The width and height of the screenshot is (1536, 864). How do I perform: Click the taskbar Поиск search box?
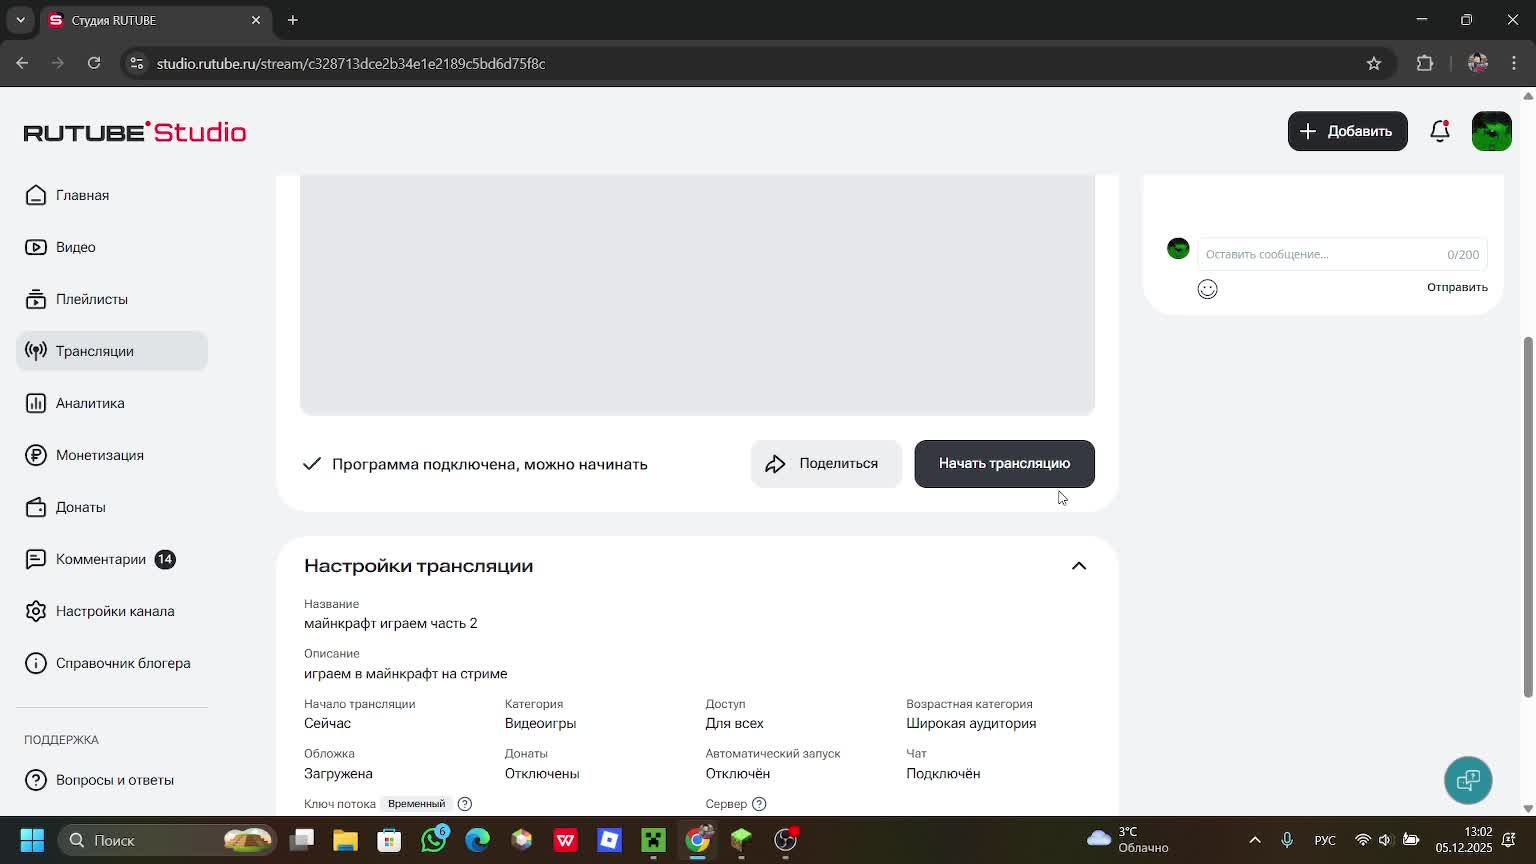click(x=167, y=840)
